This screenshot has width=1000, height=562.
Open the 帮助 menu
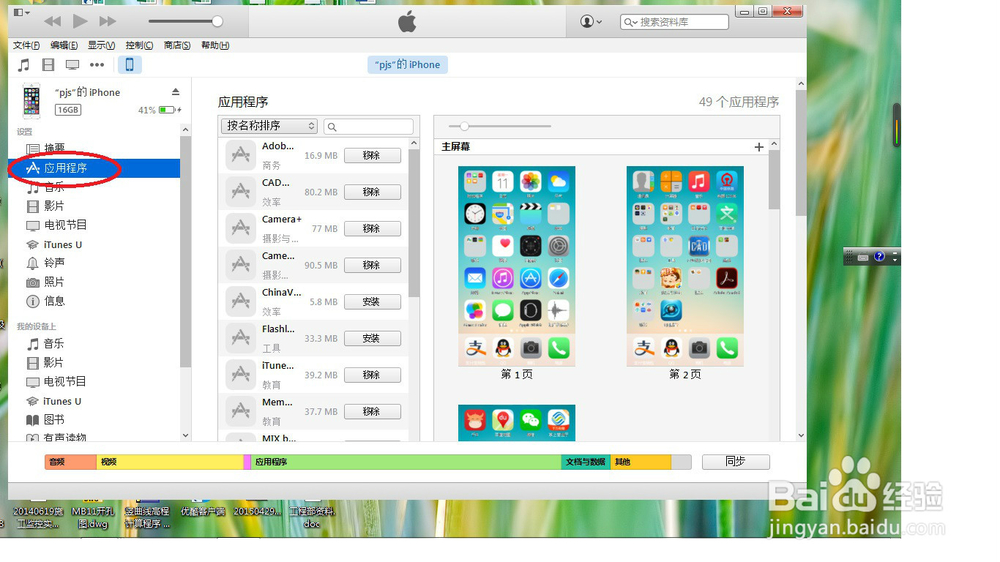point(215,45)
